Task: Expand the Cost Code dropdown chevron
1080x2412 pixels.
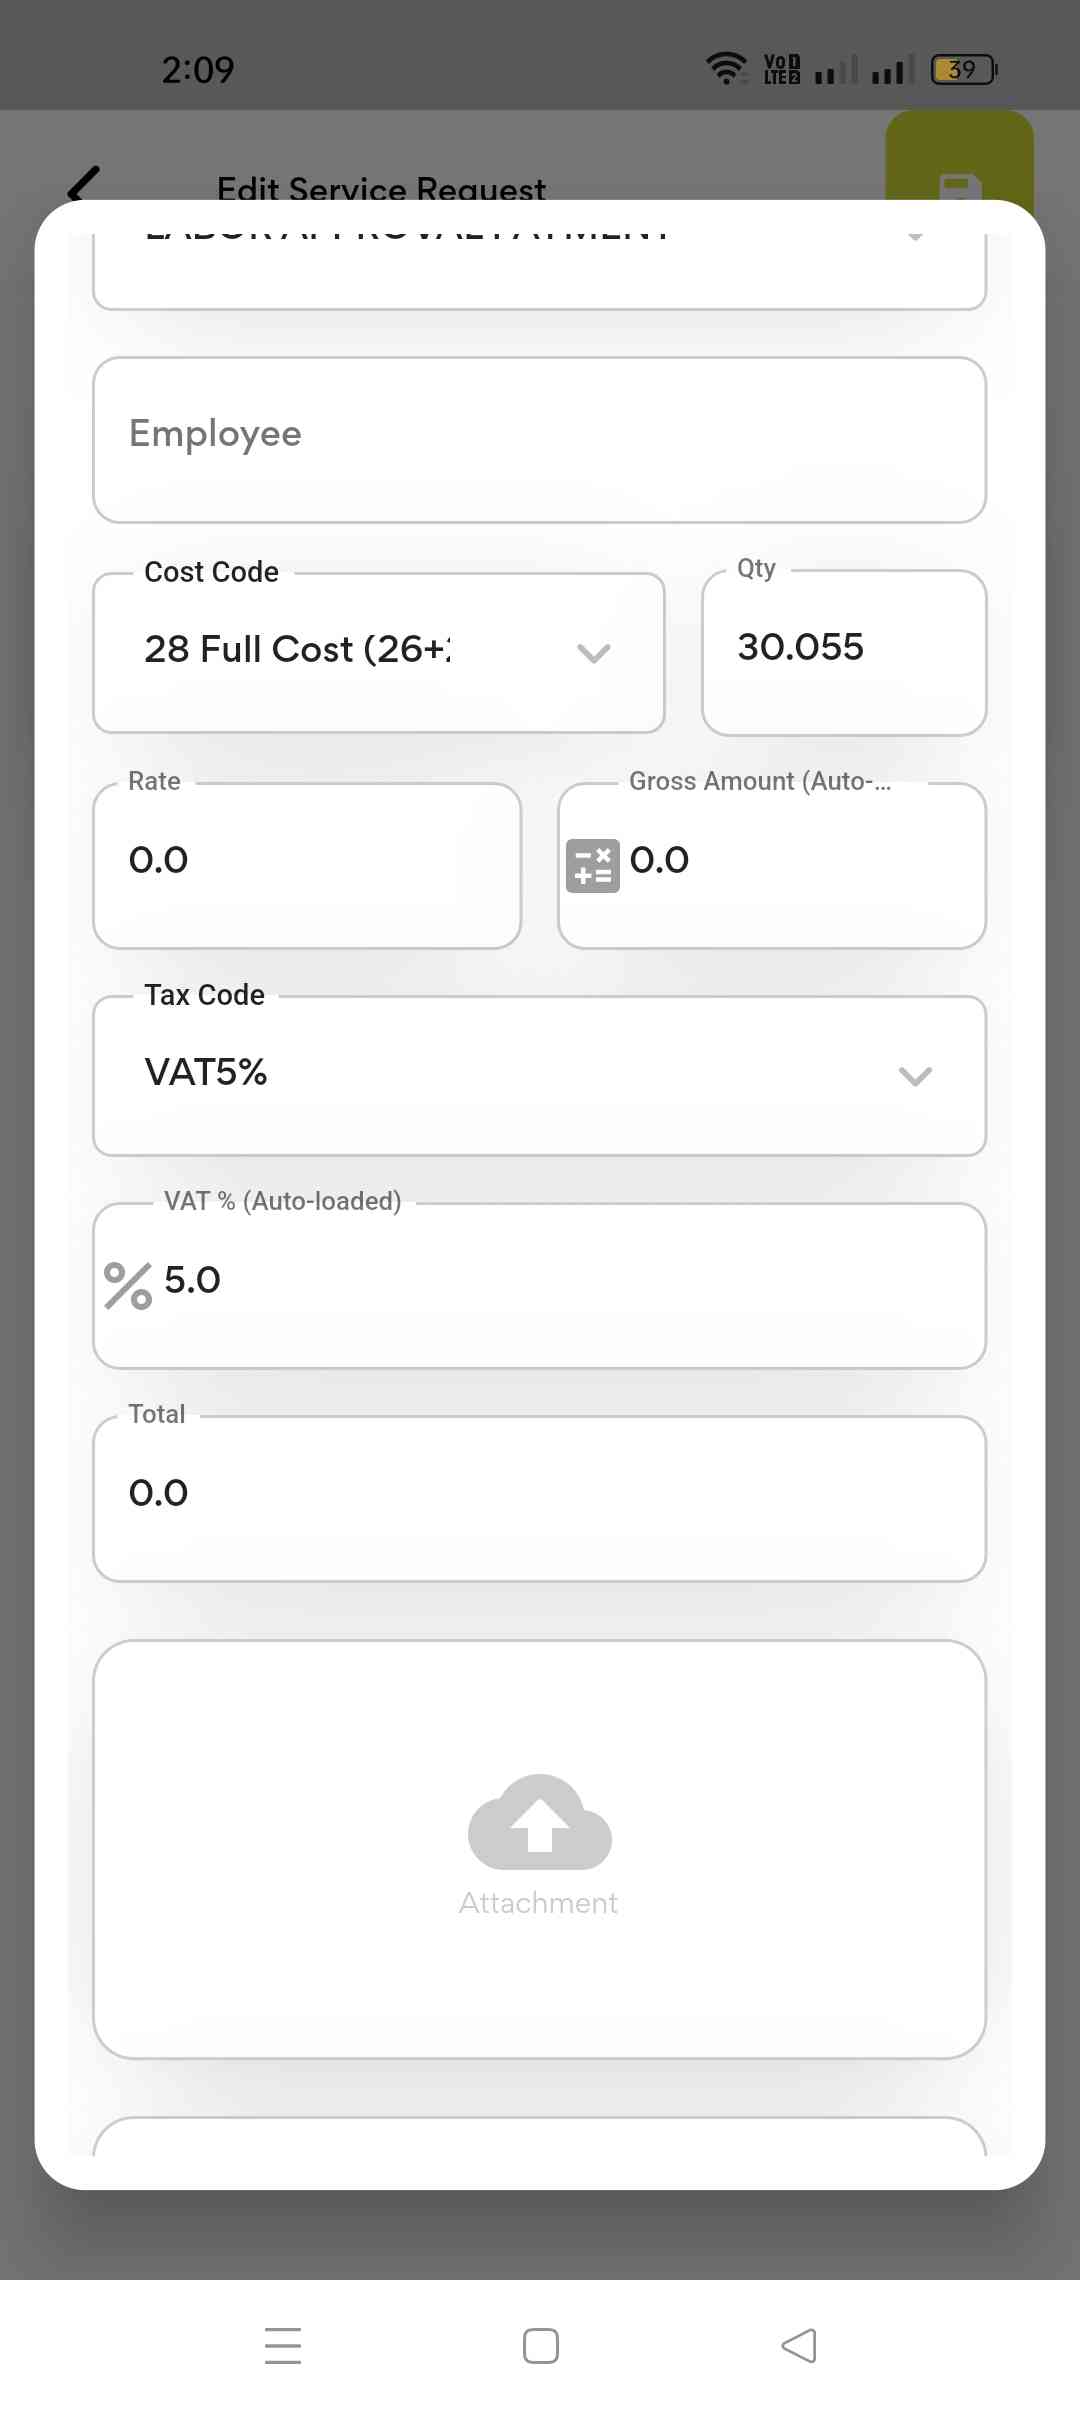Action: click(x=594, y=653)
